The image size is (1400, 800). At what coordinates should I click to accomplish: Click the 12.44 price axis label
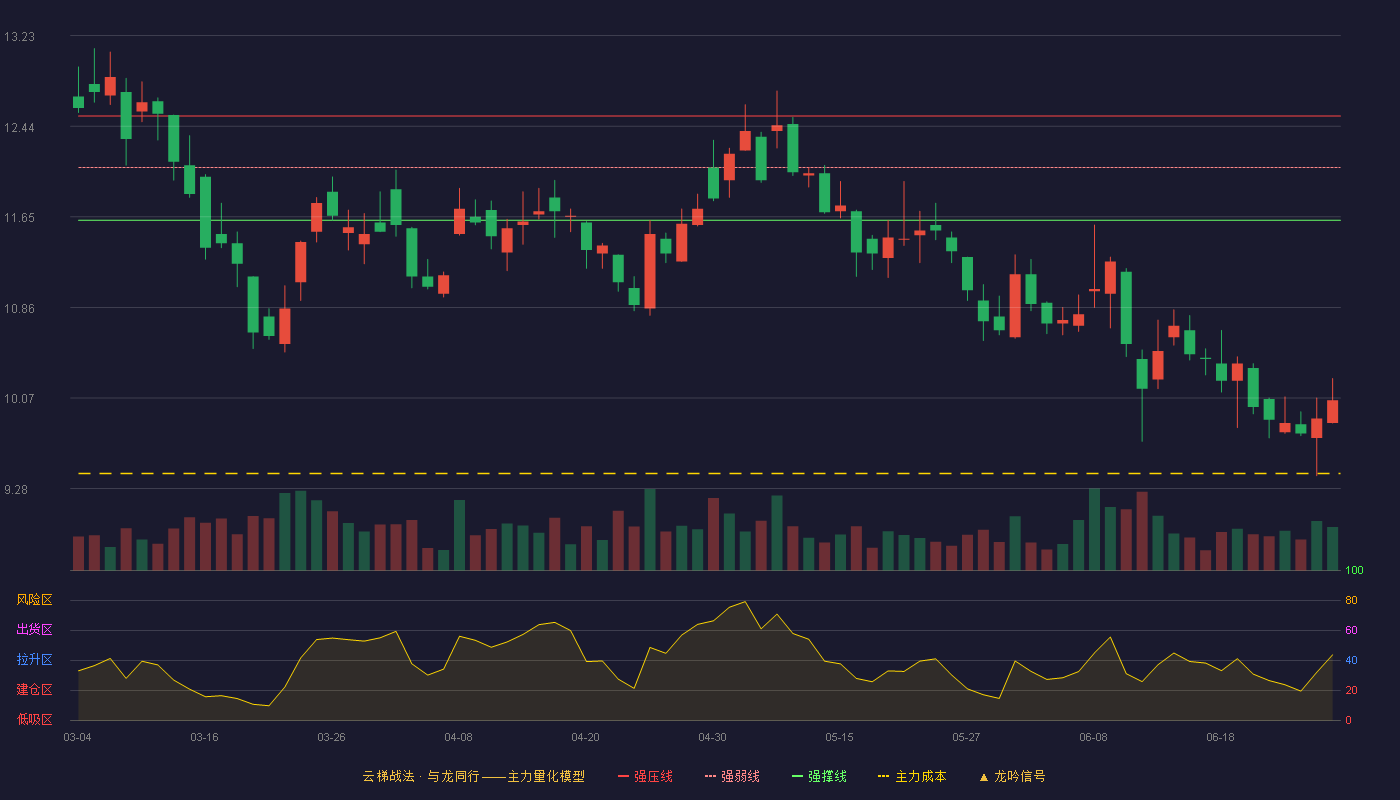pyautogui.click(x=19, y=127)
